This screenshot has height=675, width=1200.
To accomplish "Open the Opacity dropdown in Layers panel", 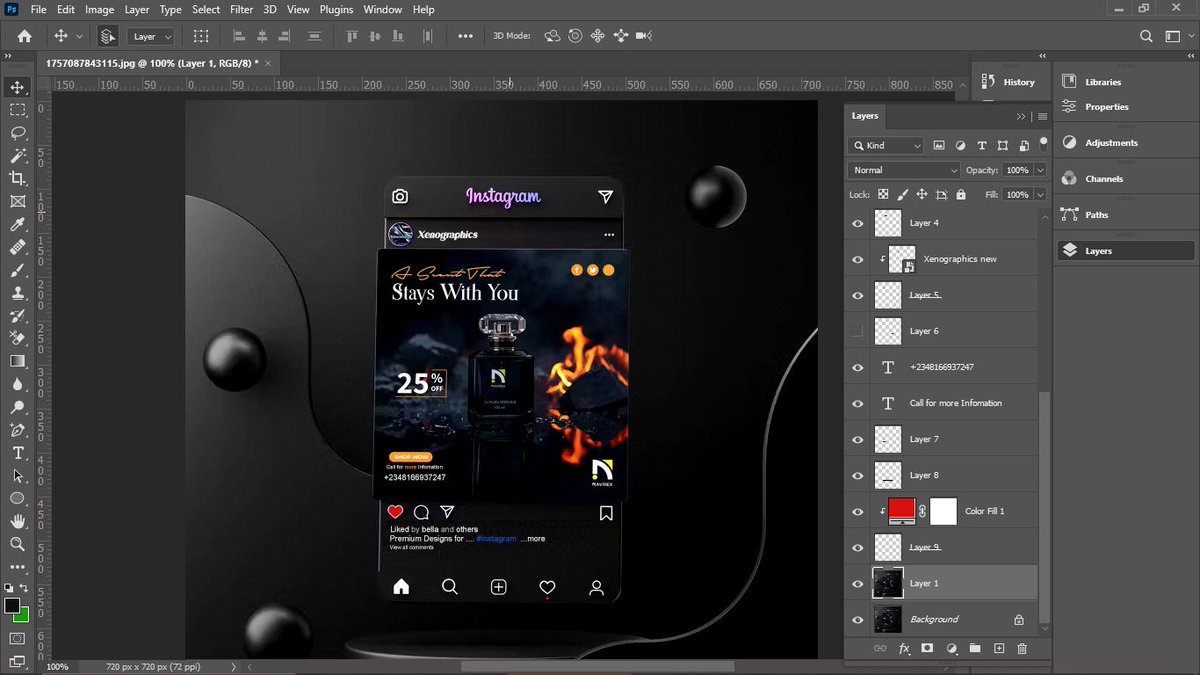I will pyautogui.click(x=1041, y=169).
